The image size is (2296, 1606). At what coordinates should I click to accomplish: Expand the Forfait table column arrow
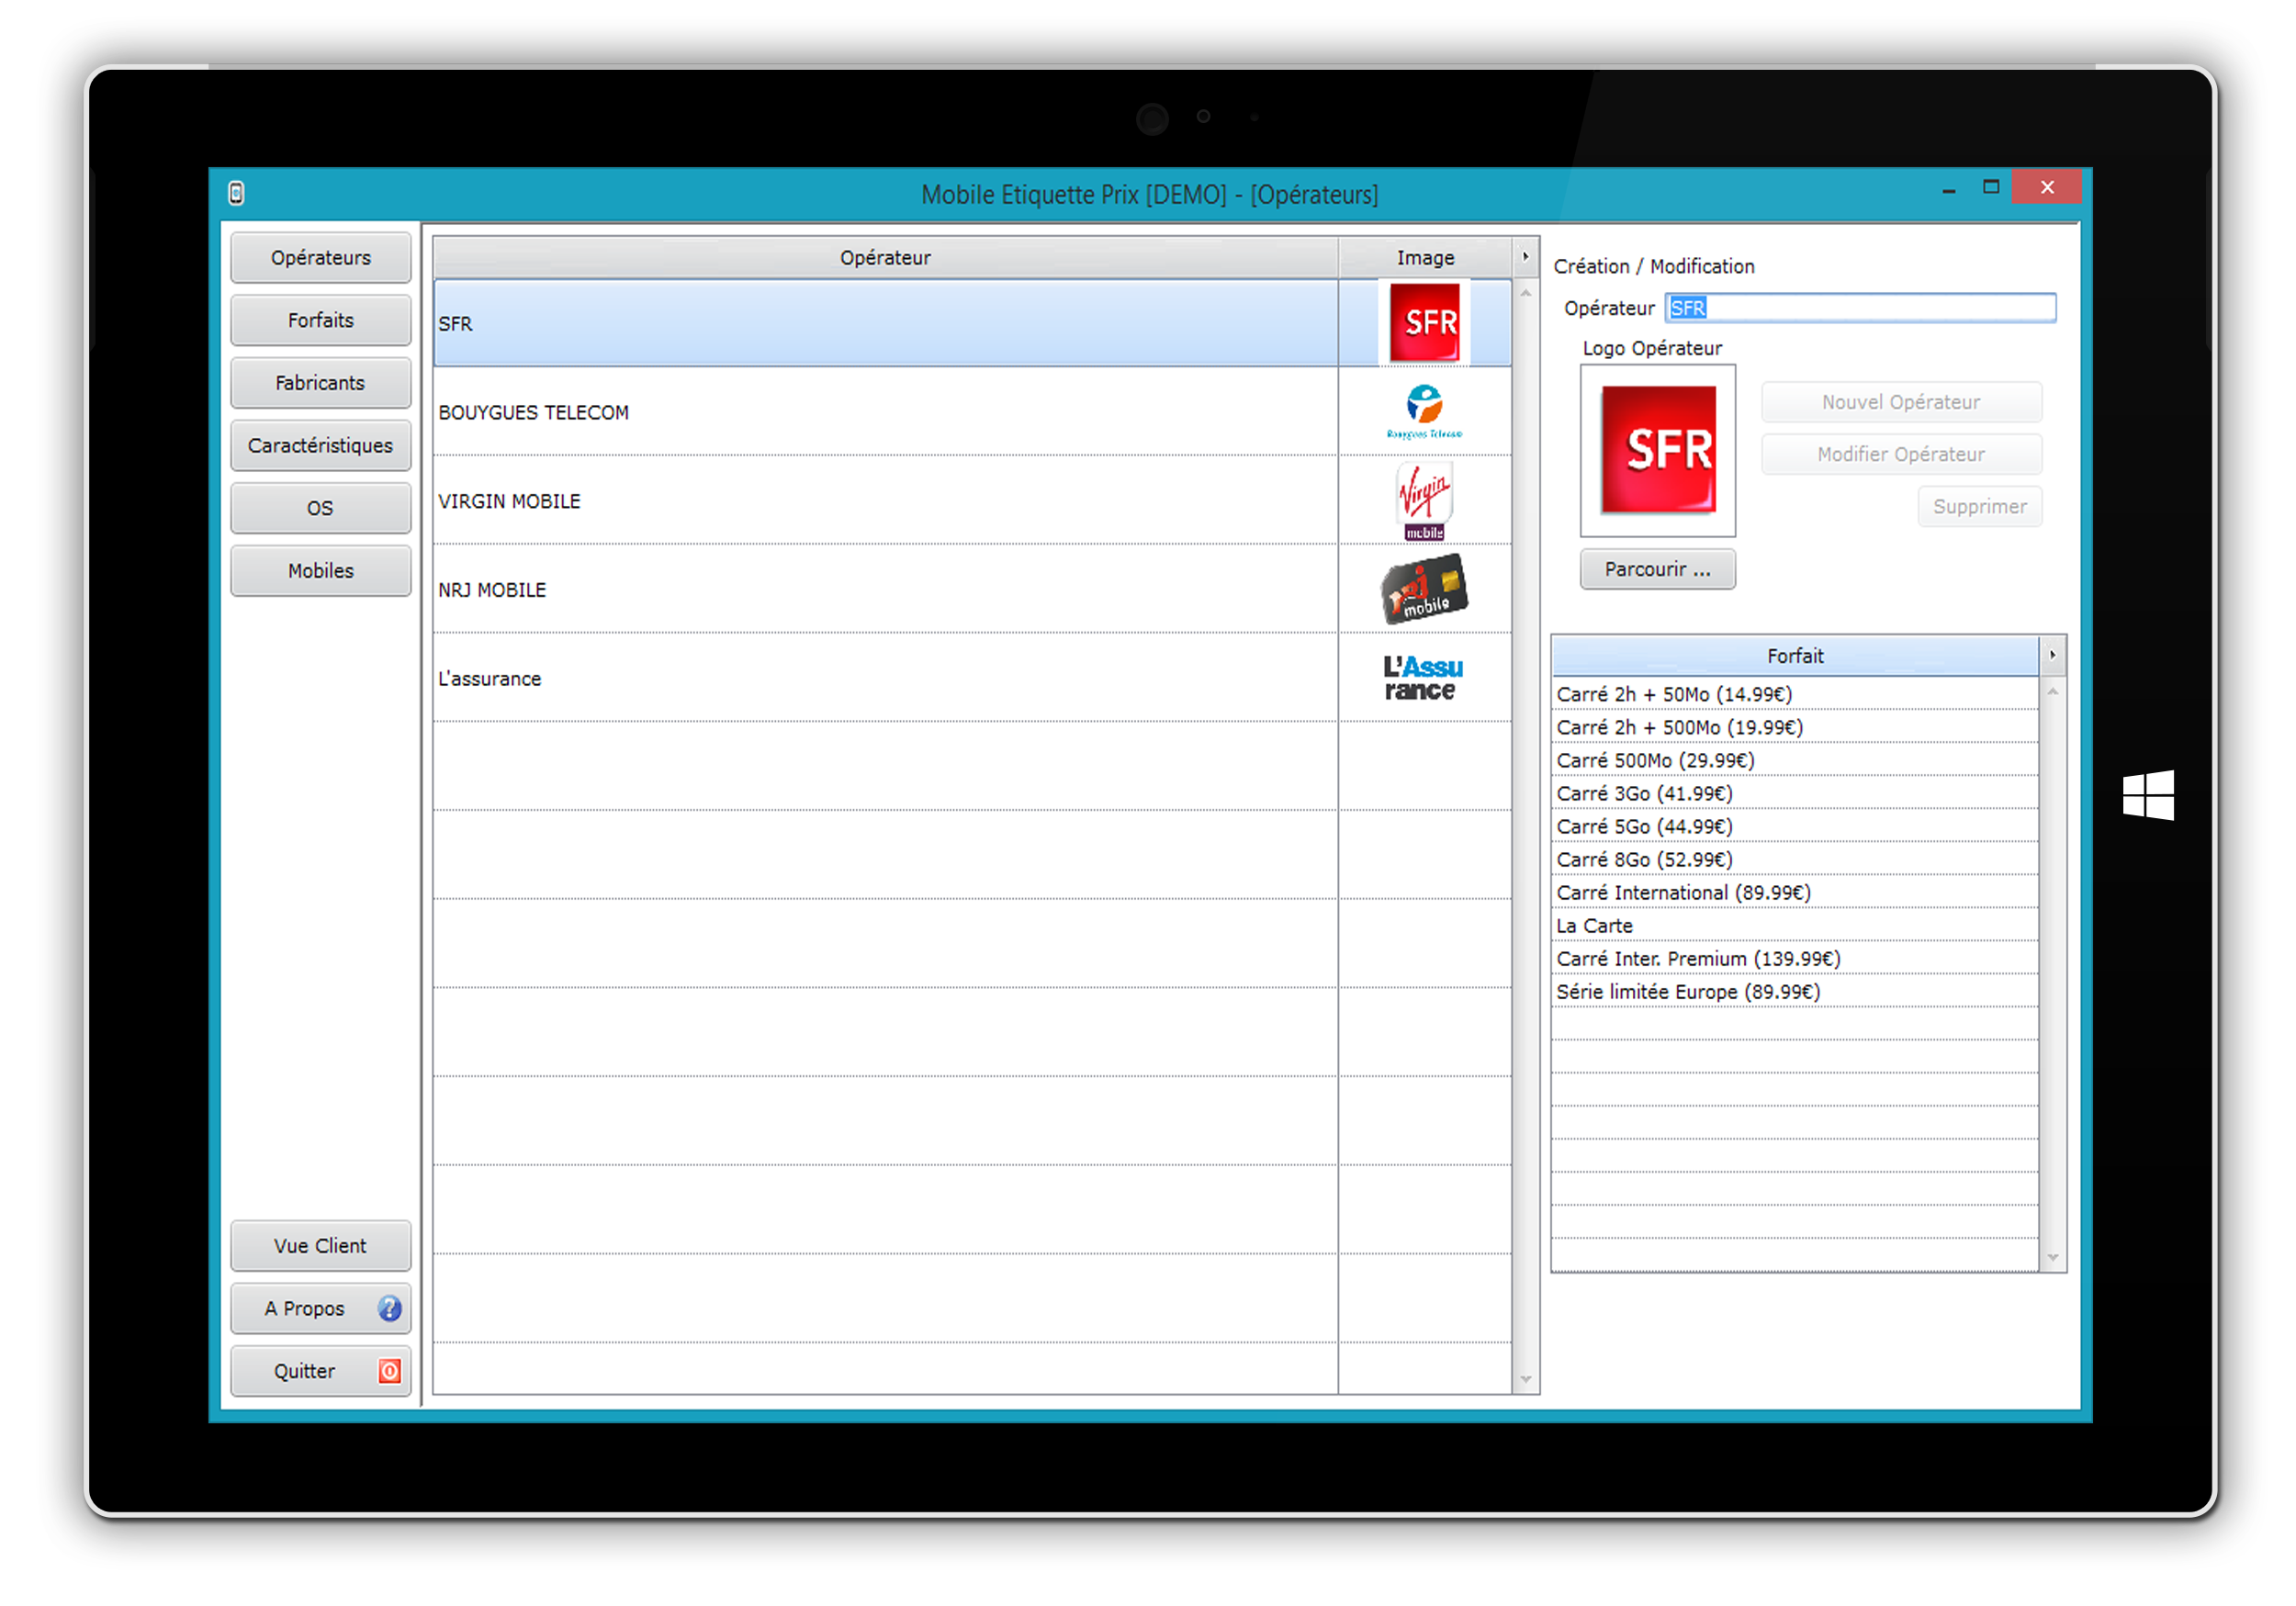point(2052,656)
